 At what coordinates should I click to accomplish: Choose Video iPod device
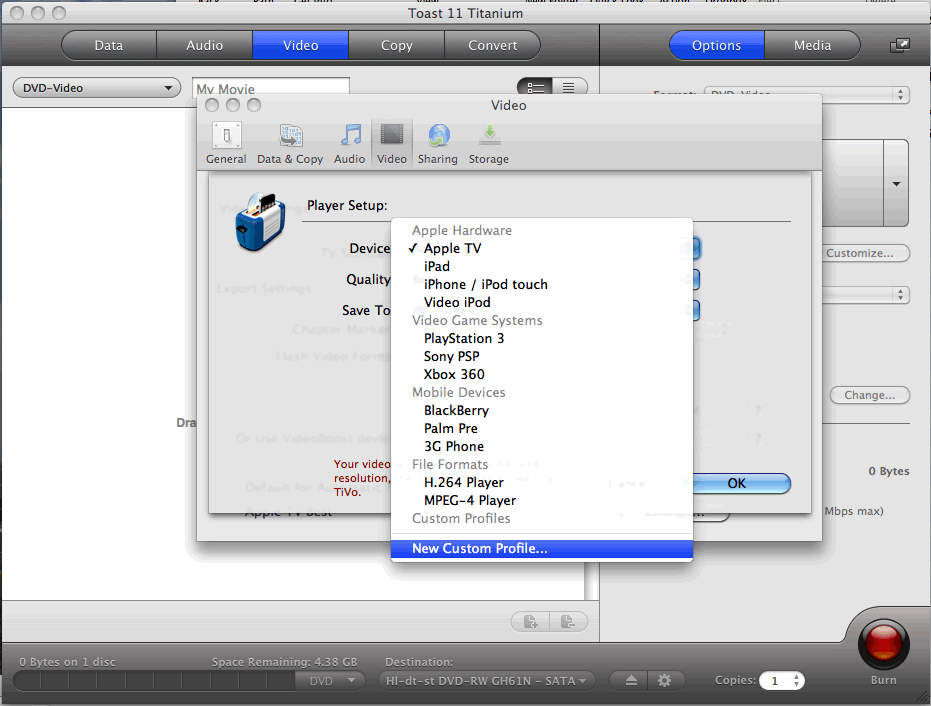point(542,302)
